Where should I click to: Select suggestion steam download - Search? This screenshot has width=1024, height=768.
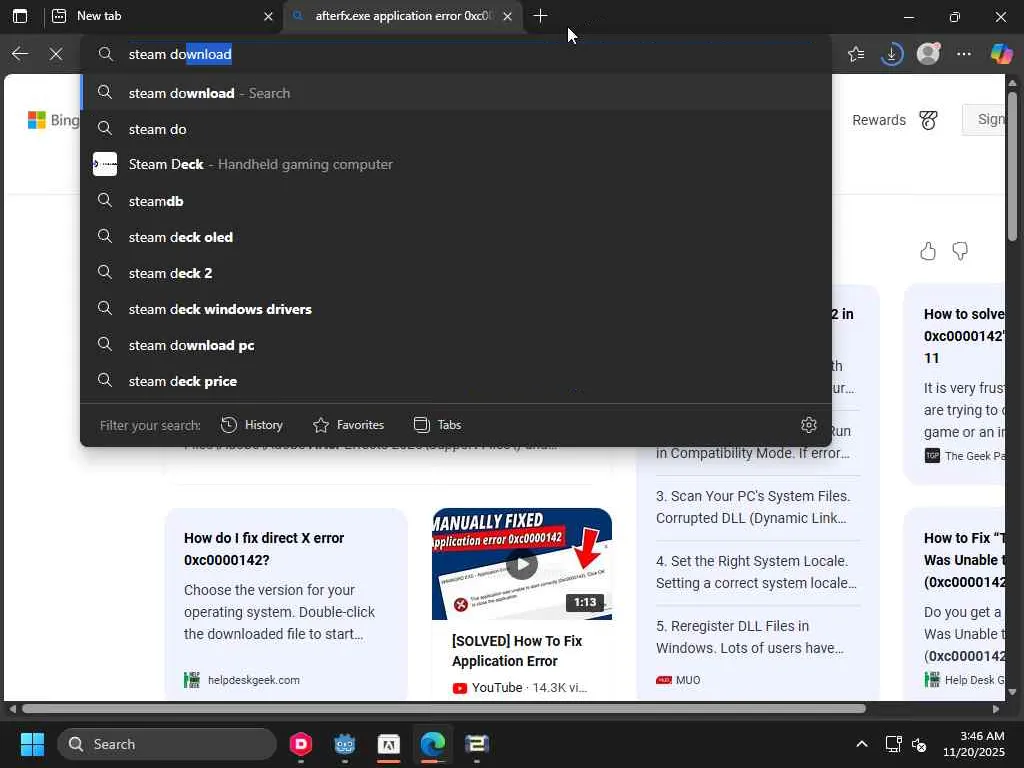456,93
